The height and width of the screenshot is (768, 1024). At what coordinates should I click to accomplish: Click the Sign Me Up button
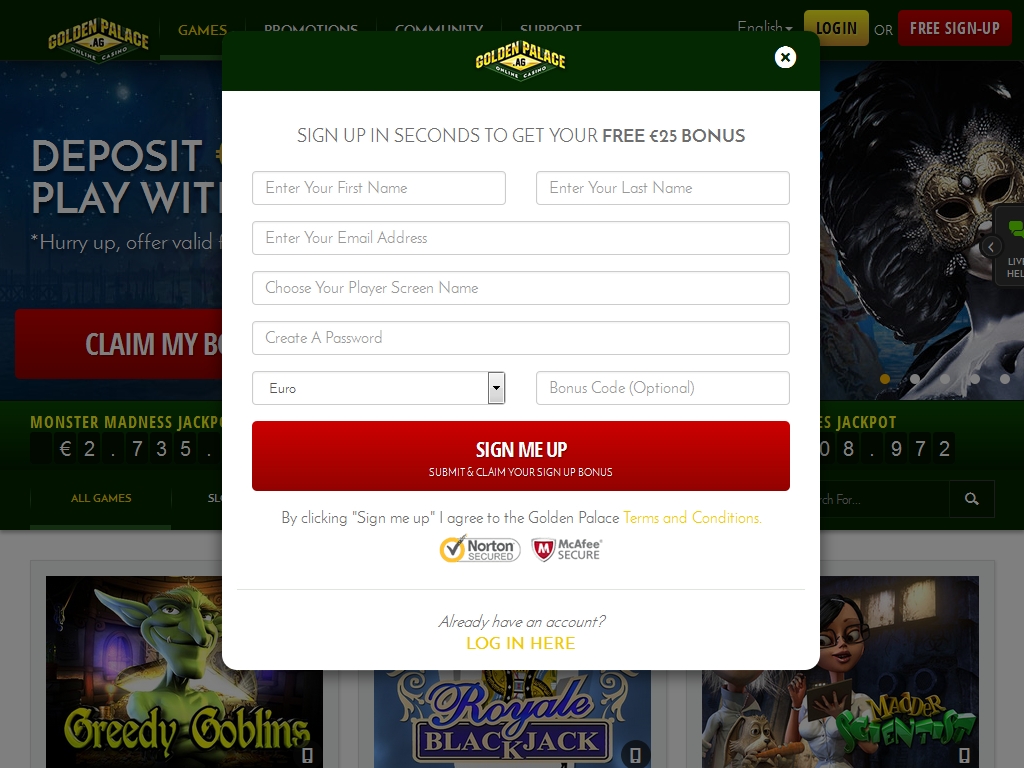click(520, 456)
